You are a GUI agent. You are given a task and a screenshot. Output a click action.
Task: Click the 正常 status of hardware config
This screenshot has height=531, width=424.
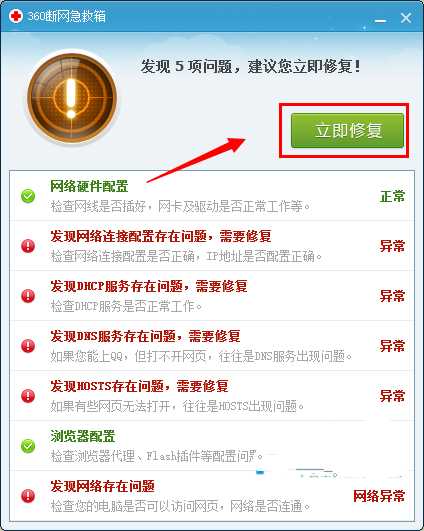392,196
